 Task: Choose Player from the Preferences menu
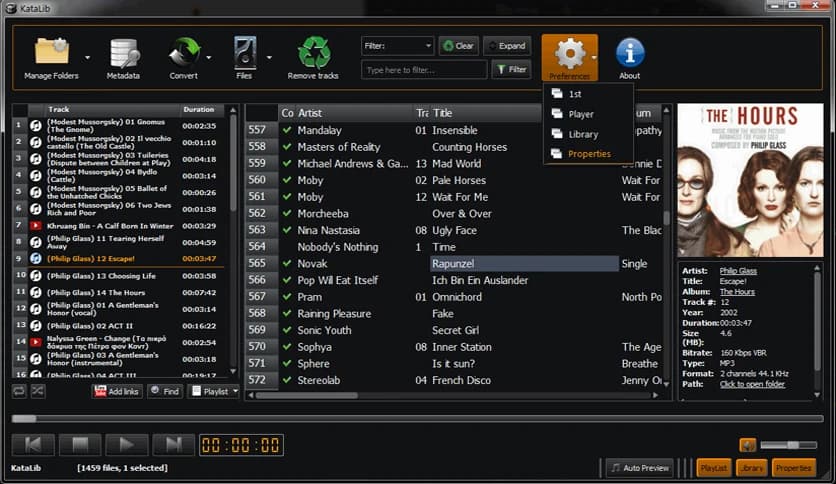581,114
